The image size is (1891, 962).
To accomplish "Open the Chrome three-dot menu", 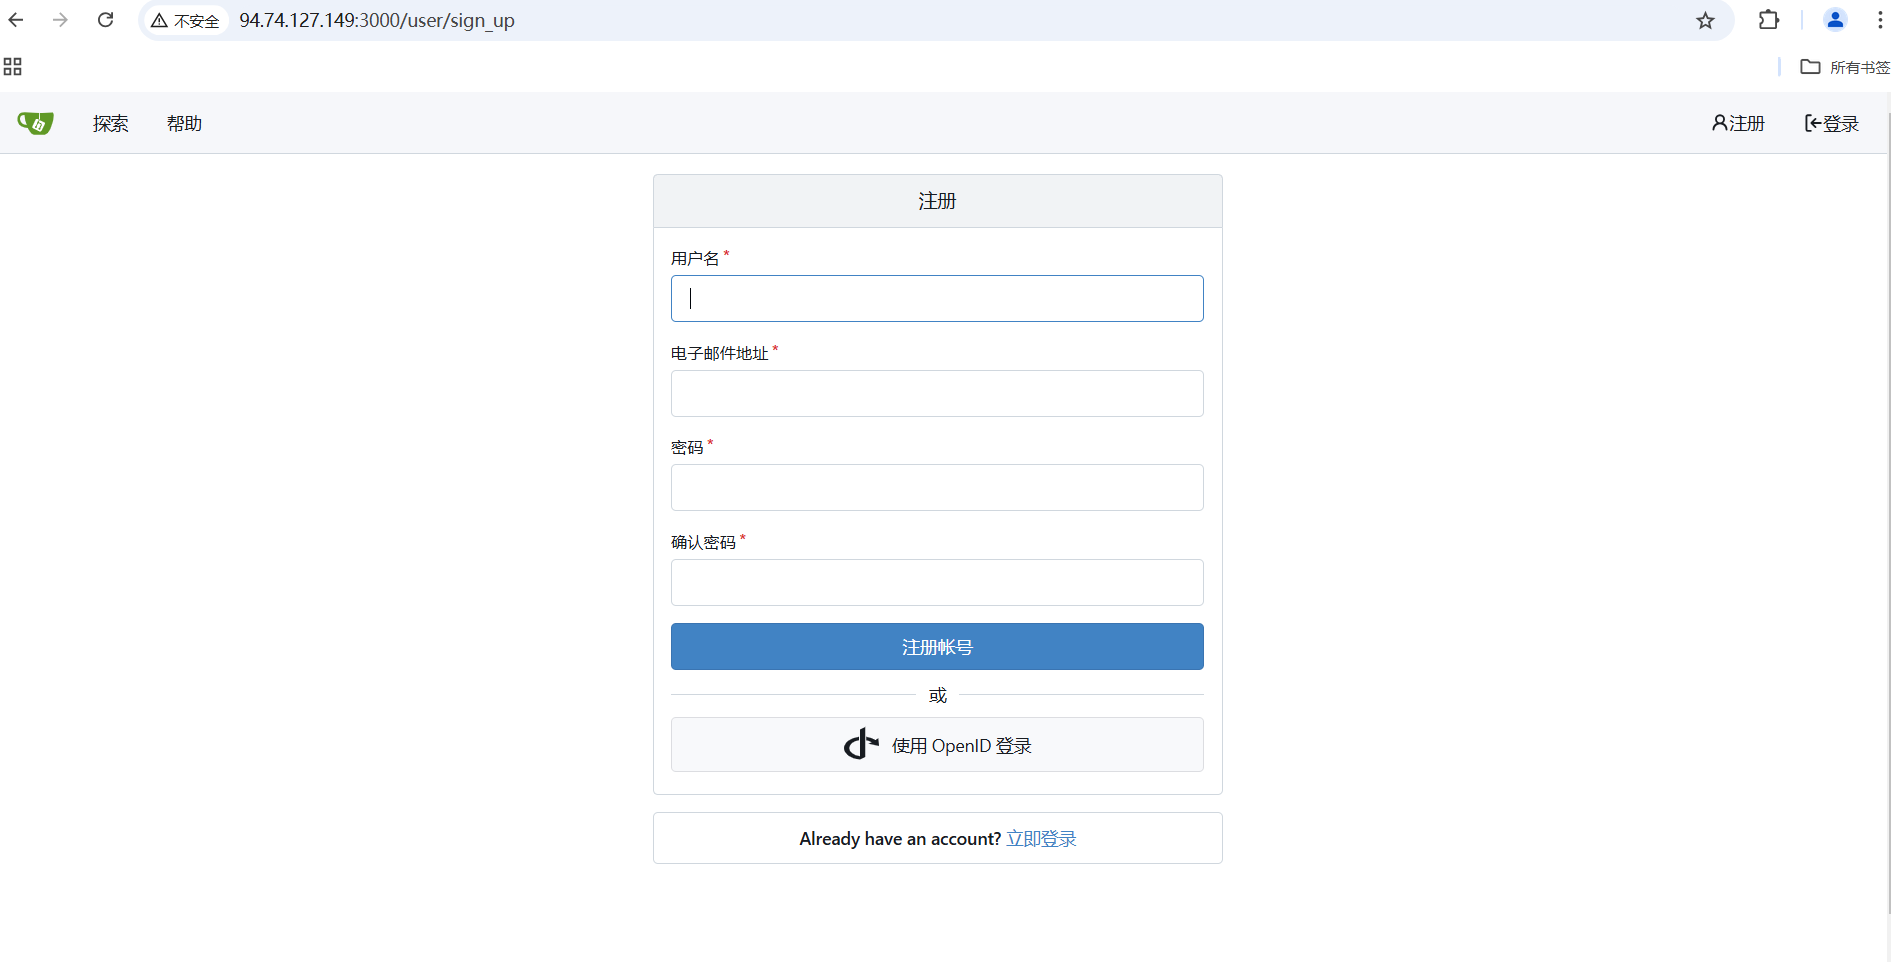I will (x=1881, y=20).
